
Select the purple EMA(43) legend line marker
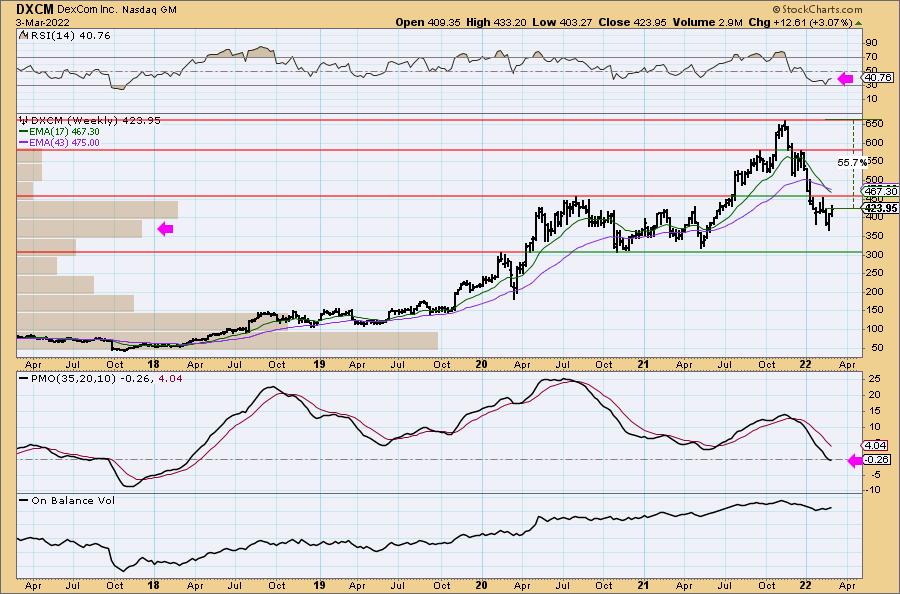pyautogui.click(x=24, y=142)
